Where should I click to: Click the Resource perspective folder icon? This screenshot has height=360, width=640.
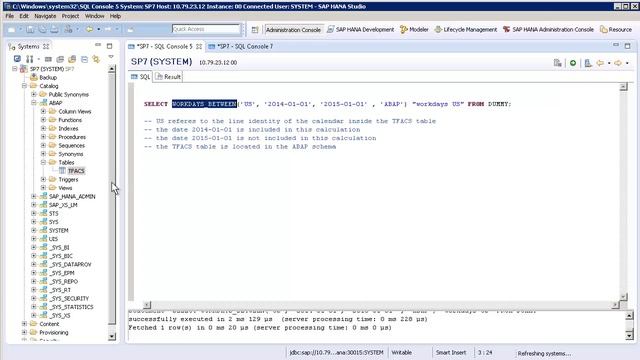603,29
